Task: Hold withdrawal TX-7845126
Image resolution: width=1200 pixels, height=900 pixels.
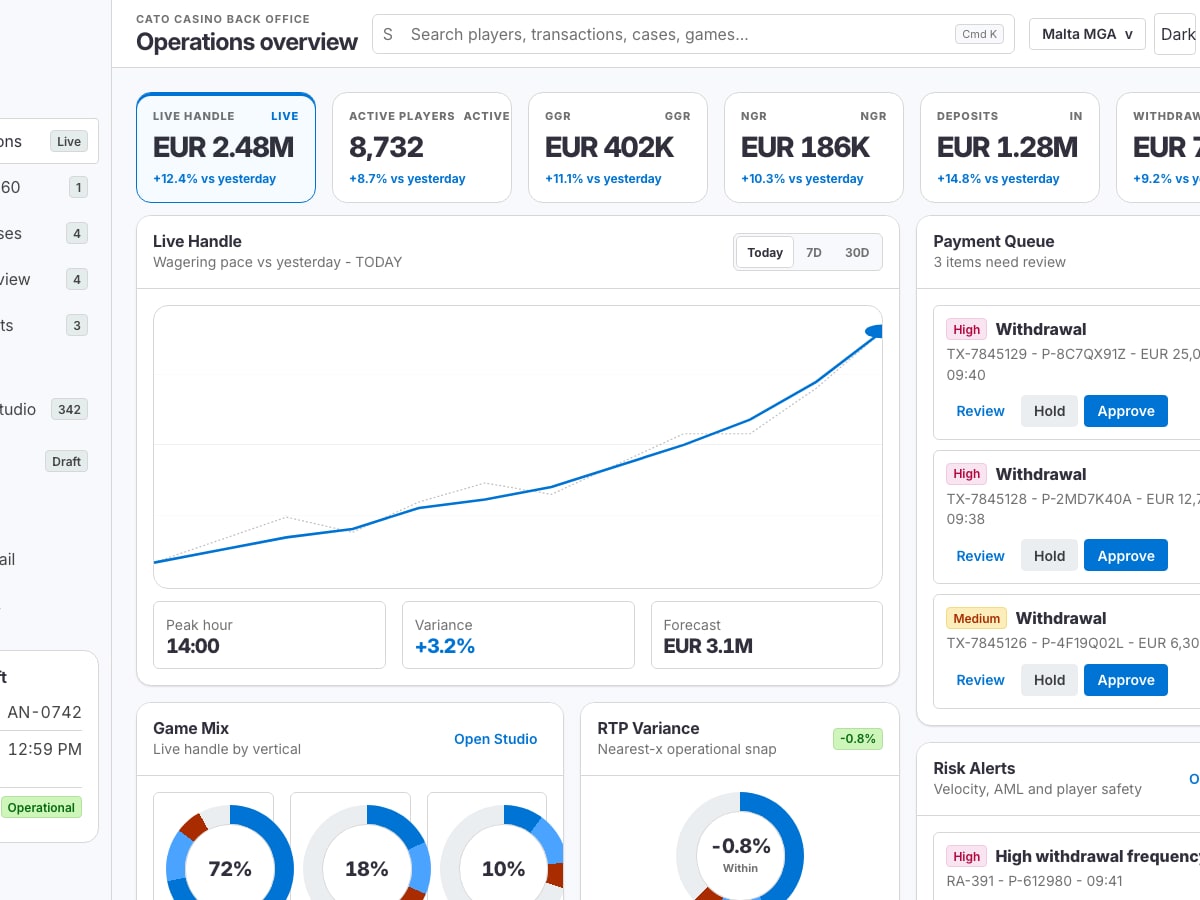Action: click(1049, 680)
